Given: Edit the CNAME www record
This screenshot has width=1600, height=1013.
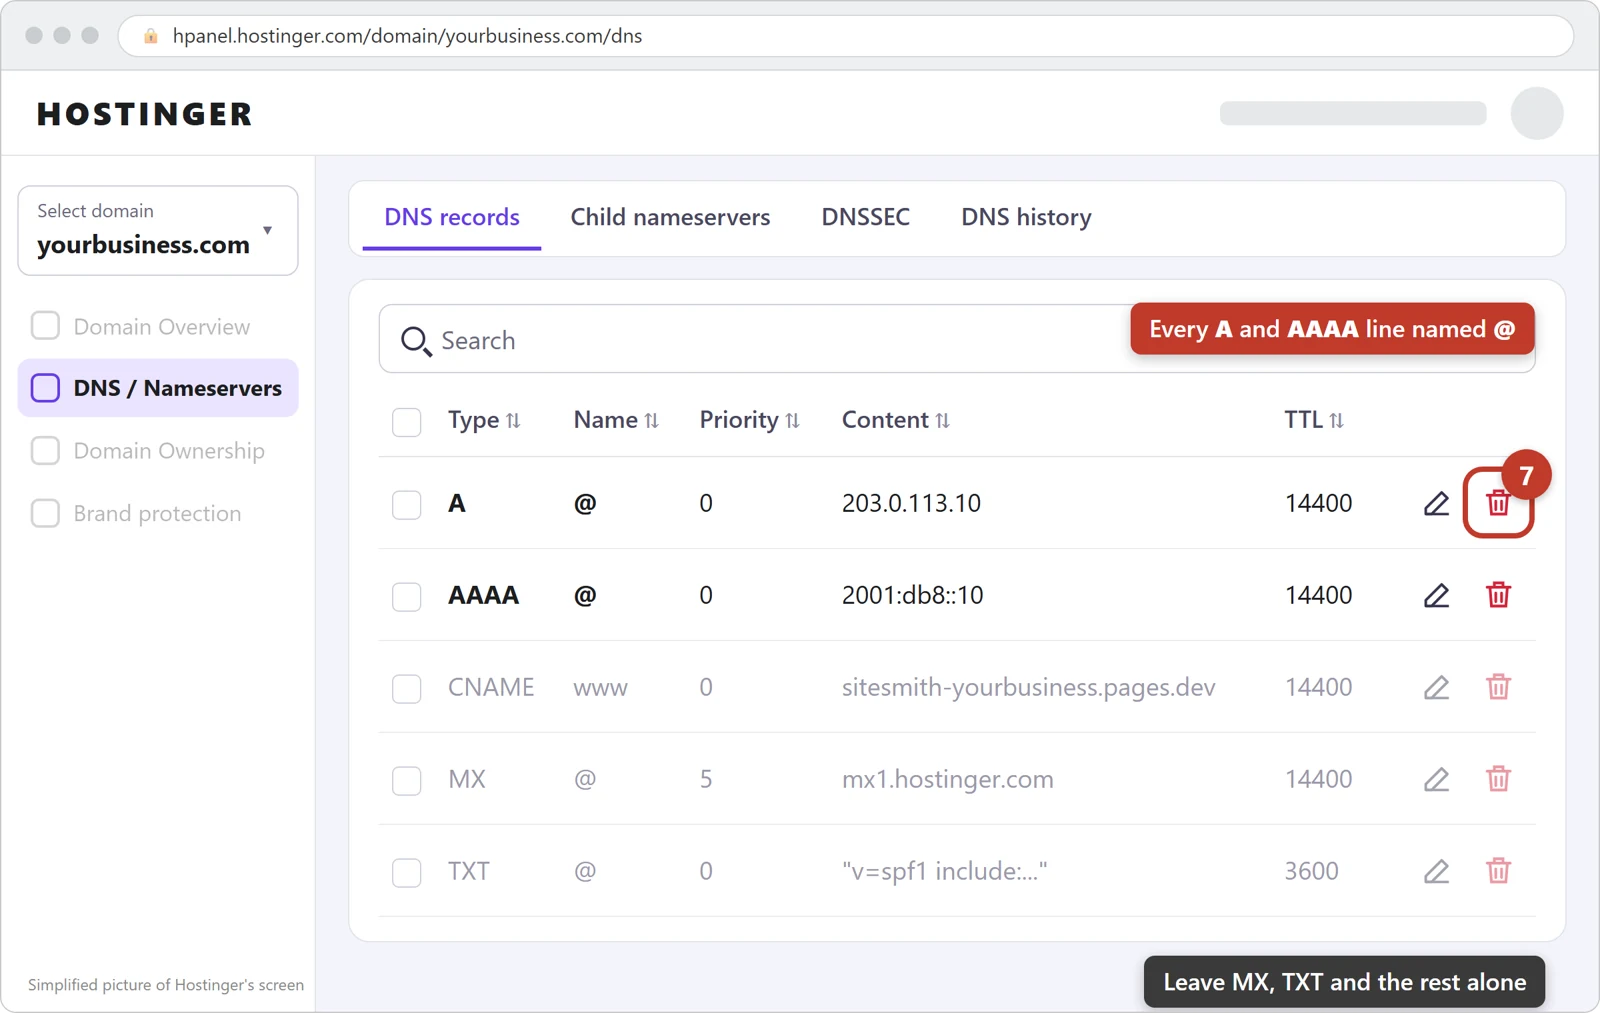Looking at the screenshot, I should [1436, 687].
